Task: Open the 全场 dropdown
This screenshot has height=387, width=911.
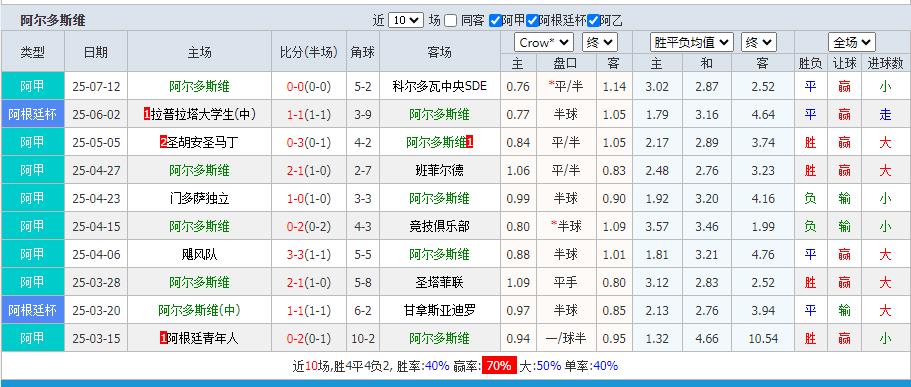Action: click(852, 42)
